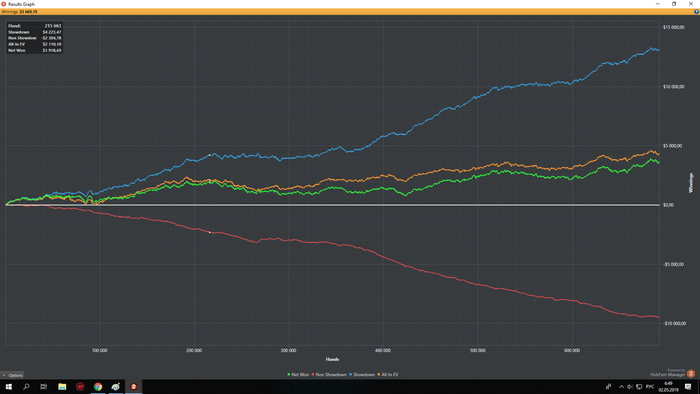Click the Non Showdown value in stats box

(51, 38)
